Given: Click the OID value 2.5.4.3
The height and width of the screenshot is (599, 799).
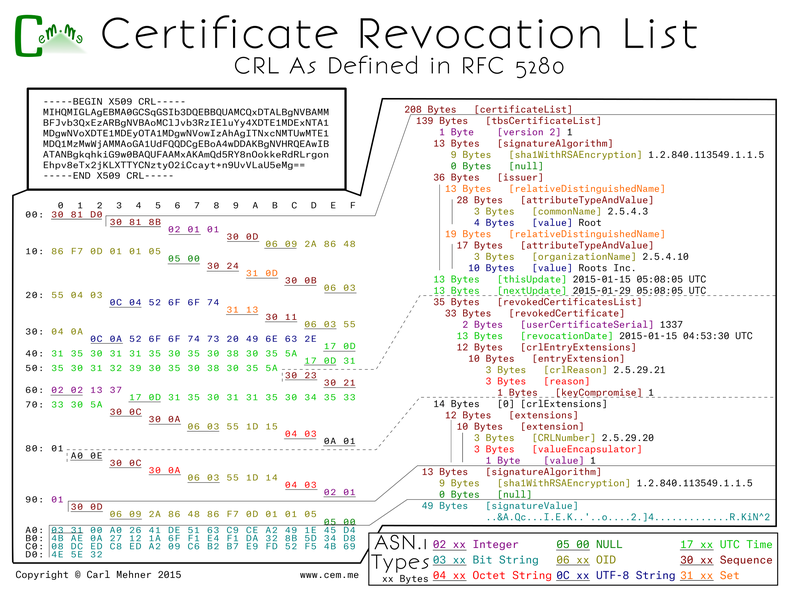Looking at the screenshot, I should [x=627, y=211].
